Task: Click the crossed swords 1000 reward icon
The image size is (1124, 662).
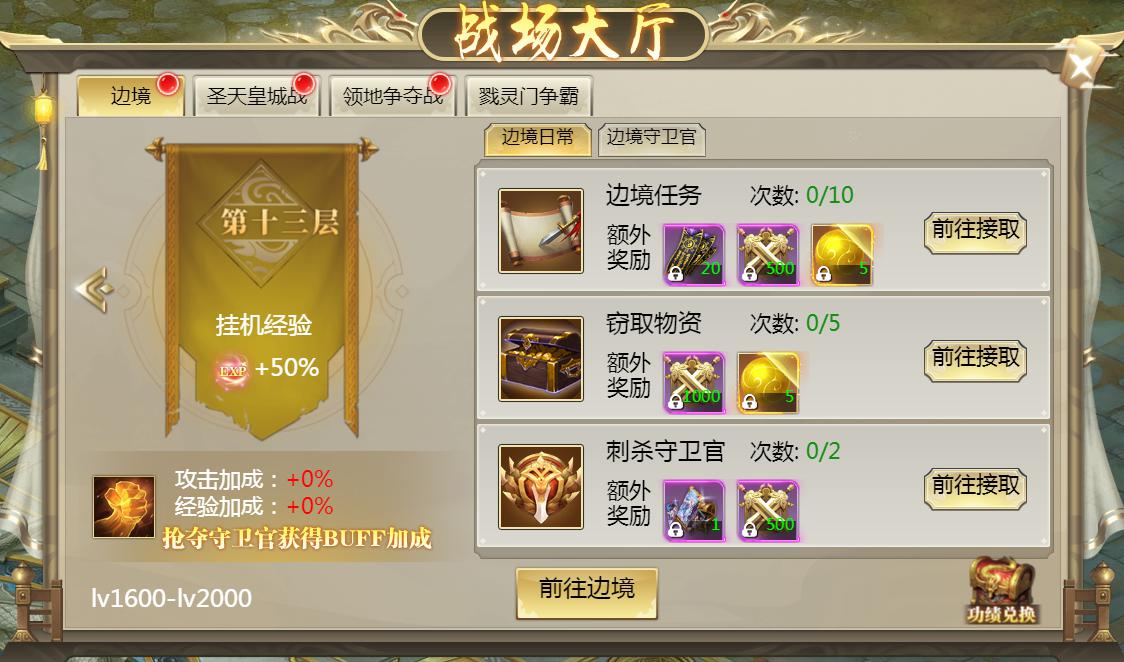Action: (x=694, y=383)
